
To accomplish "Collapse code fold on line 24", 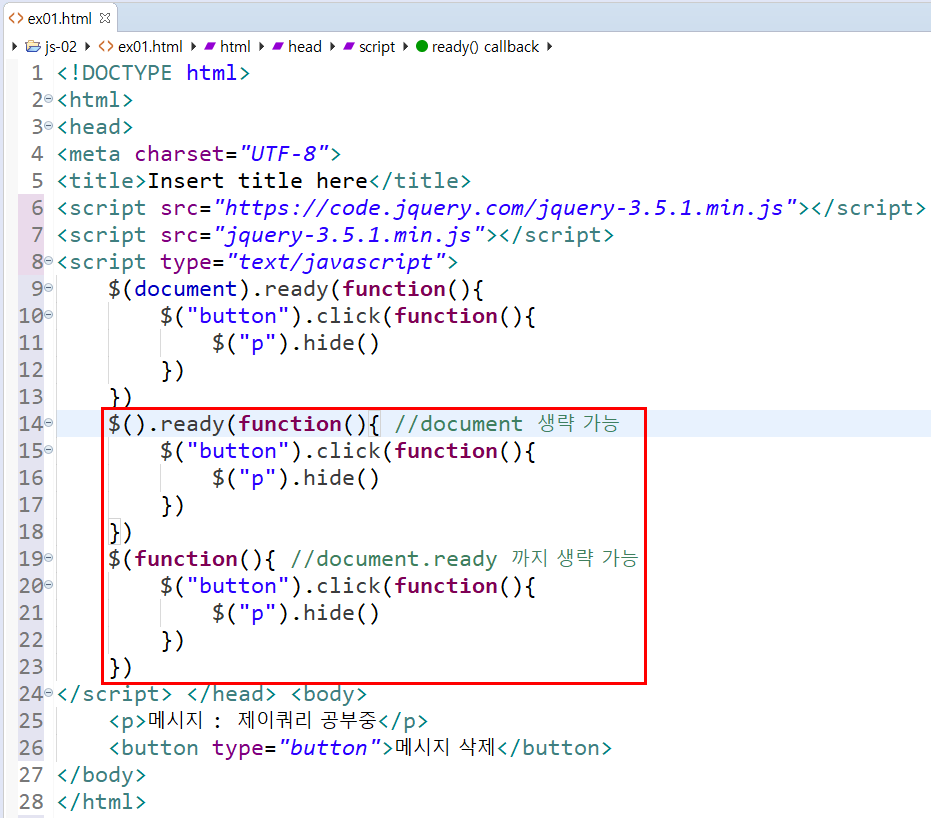I will (x=49, y=692).
